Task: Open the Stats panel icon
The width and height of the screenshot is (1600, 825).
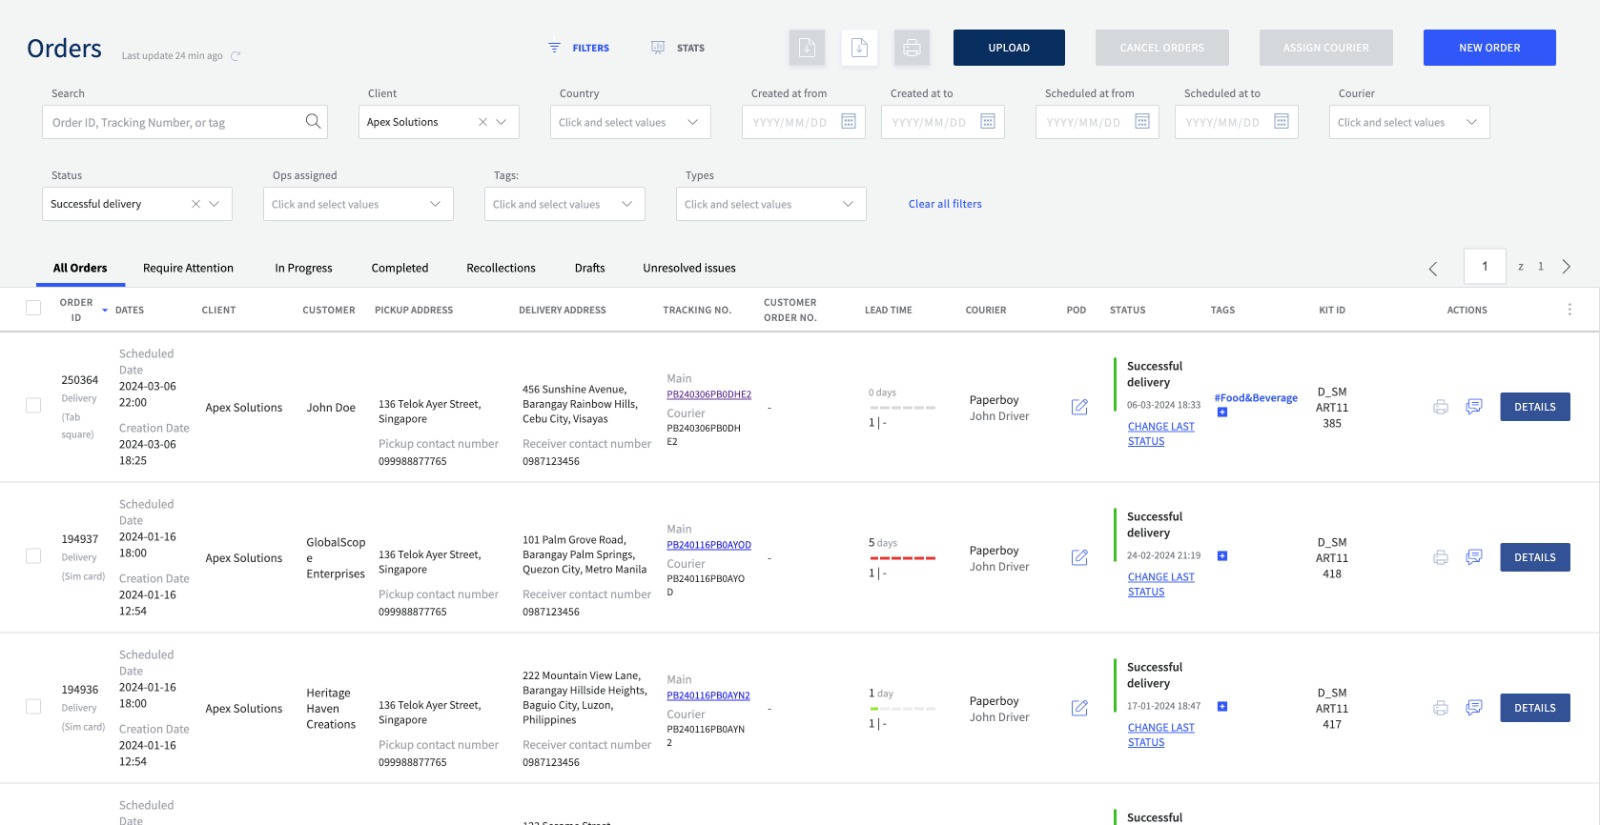Action: click(658, 48)
